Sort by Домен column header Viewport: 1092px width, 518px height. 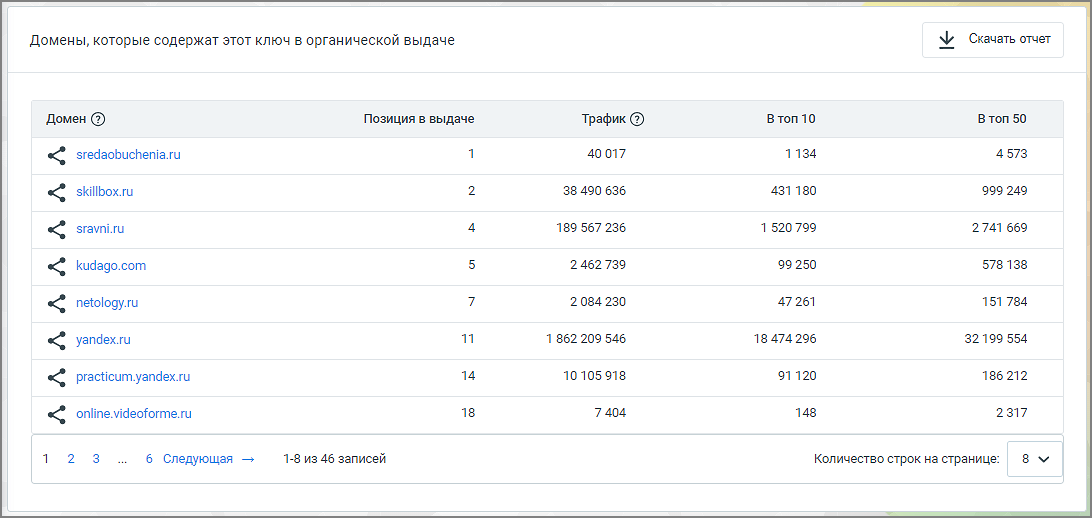pos(66,119)
